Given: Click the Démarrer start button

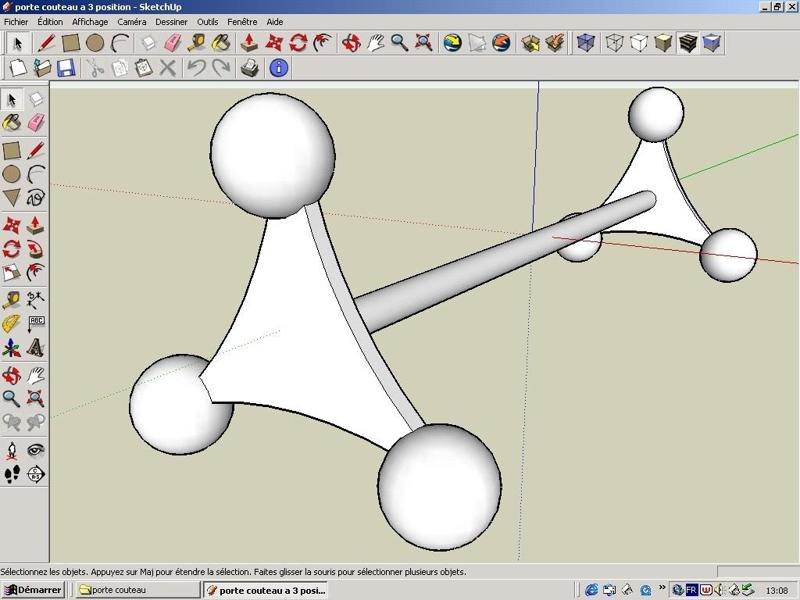Looking at the screenshot, I should (x=33, y=590).
